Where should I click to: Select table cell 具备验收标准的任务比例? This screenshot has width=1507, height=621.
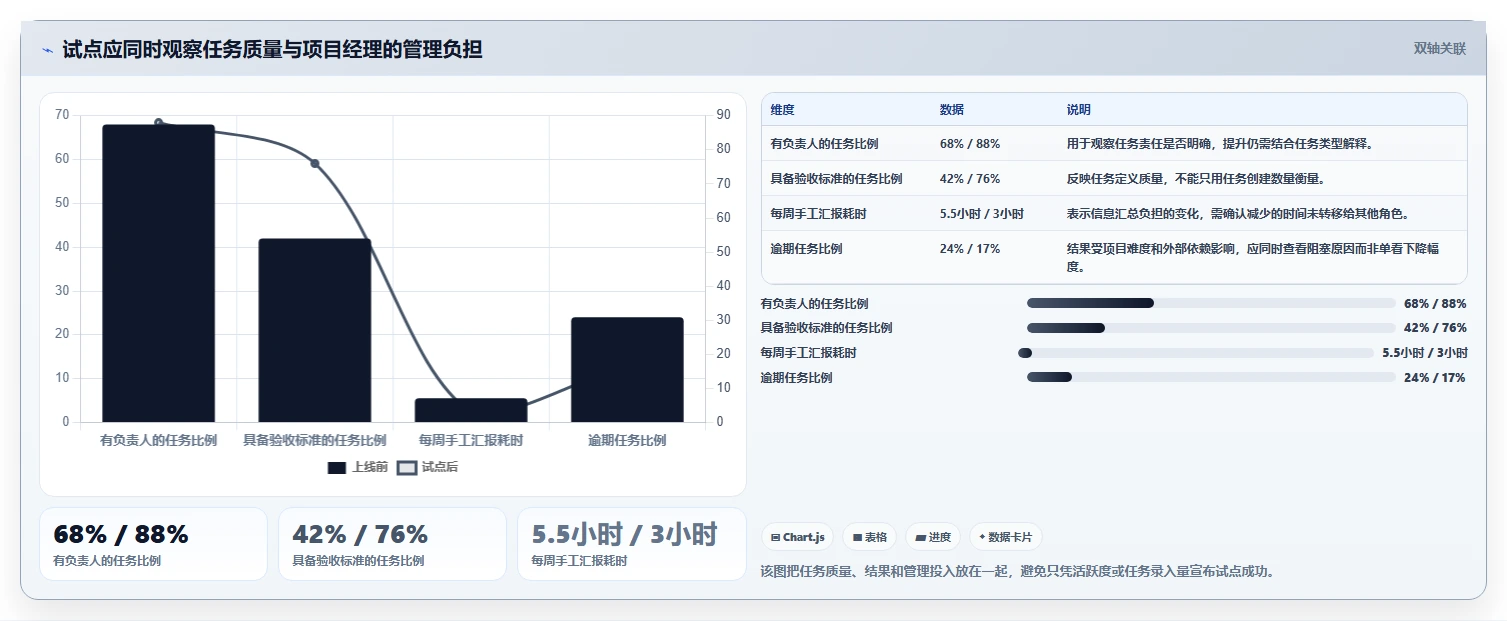(x=836, y=179)
